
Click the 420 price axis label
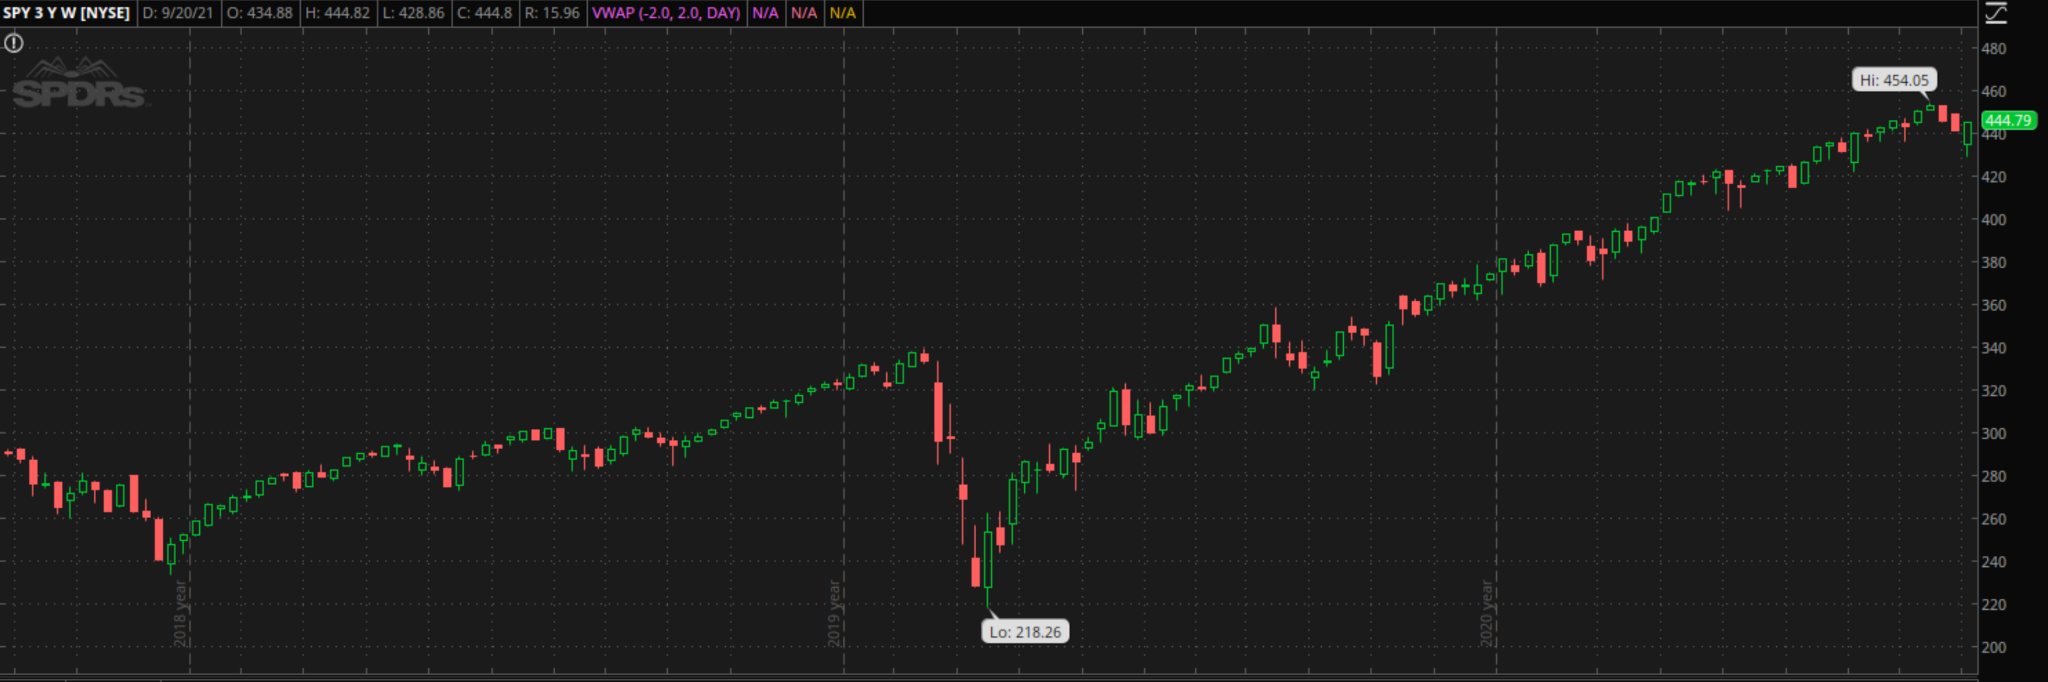click(1993, 177)
